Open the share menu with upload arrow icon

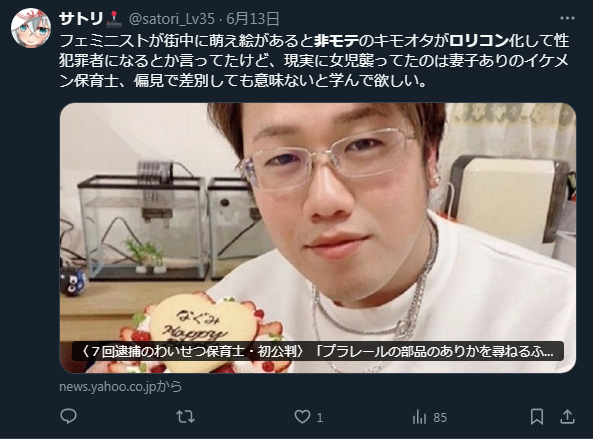567,417
